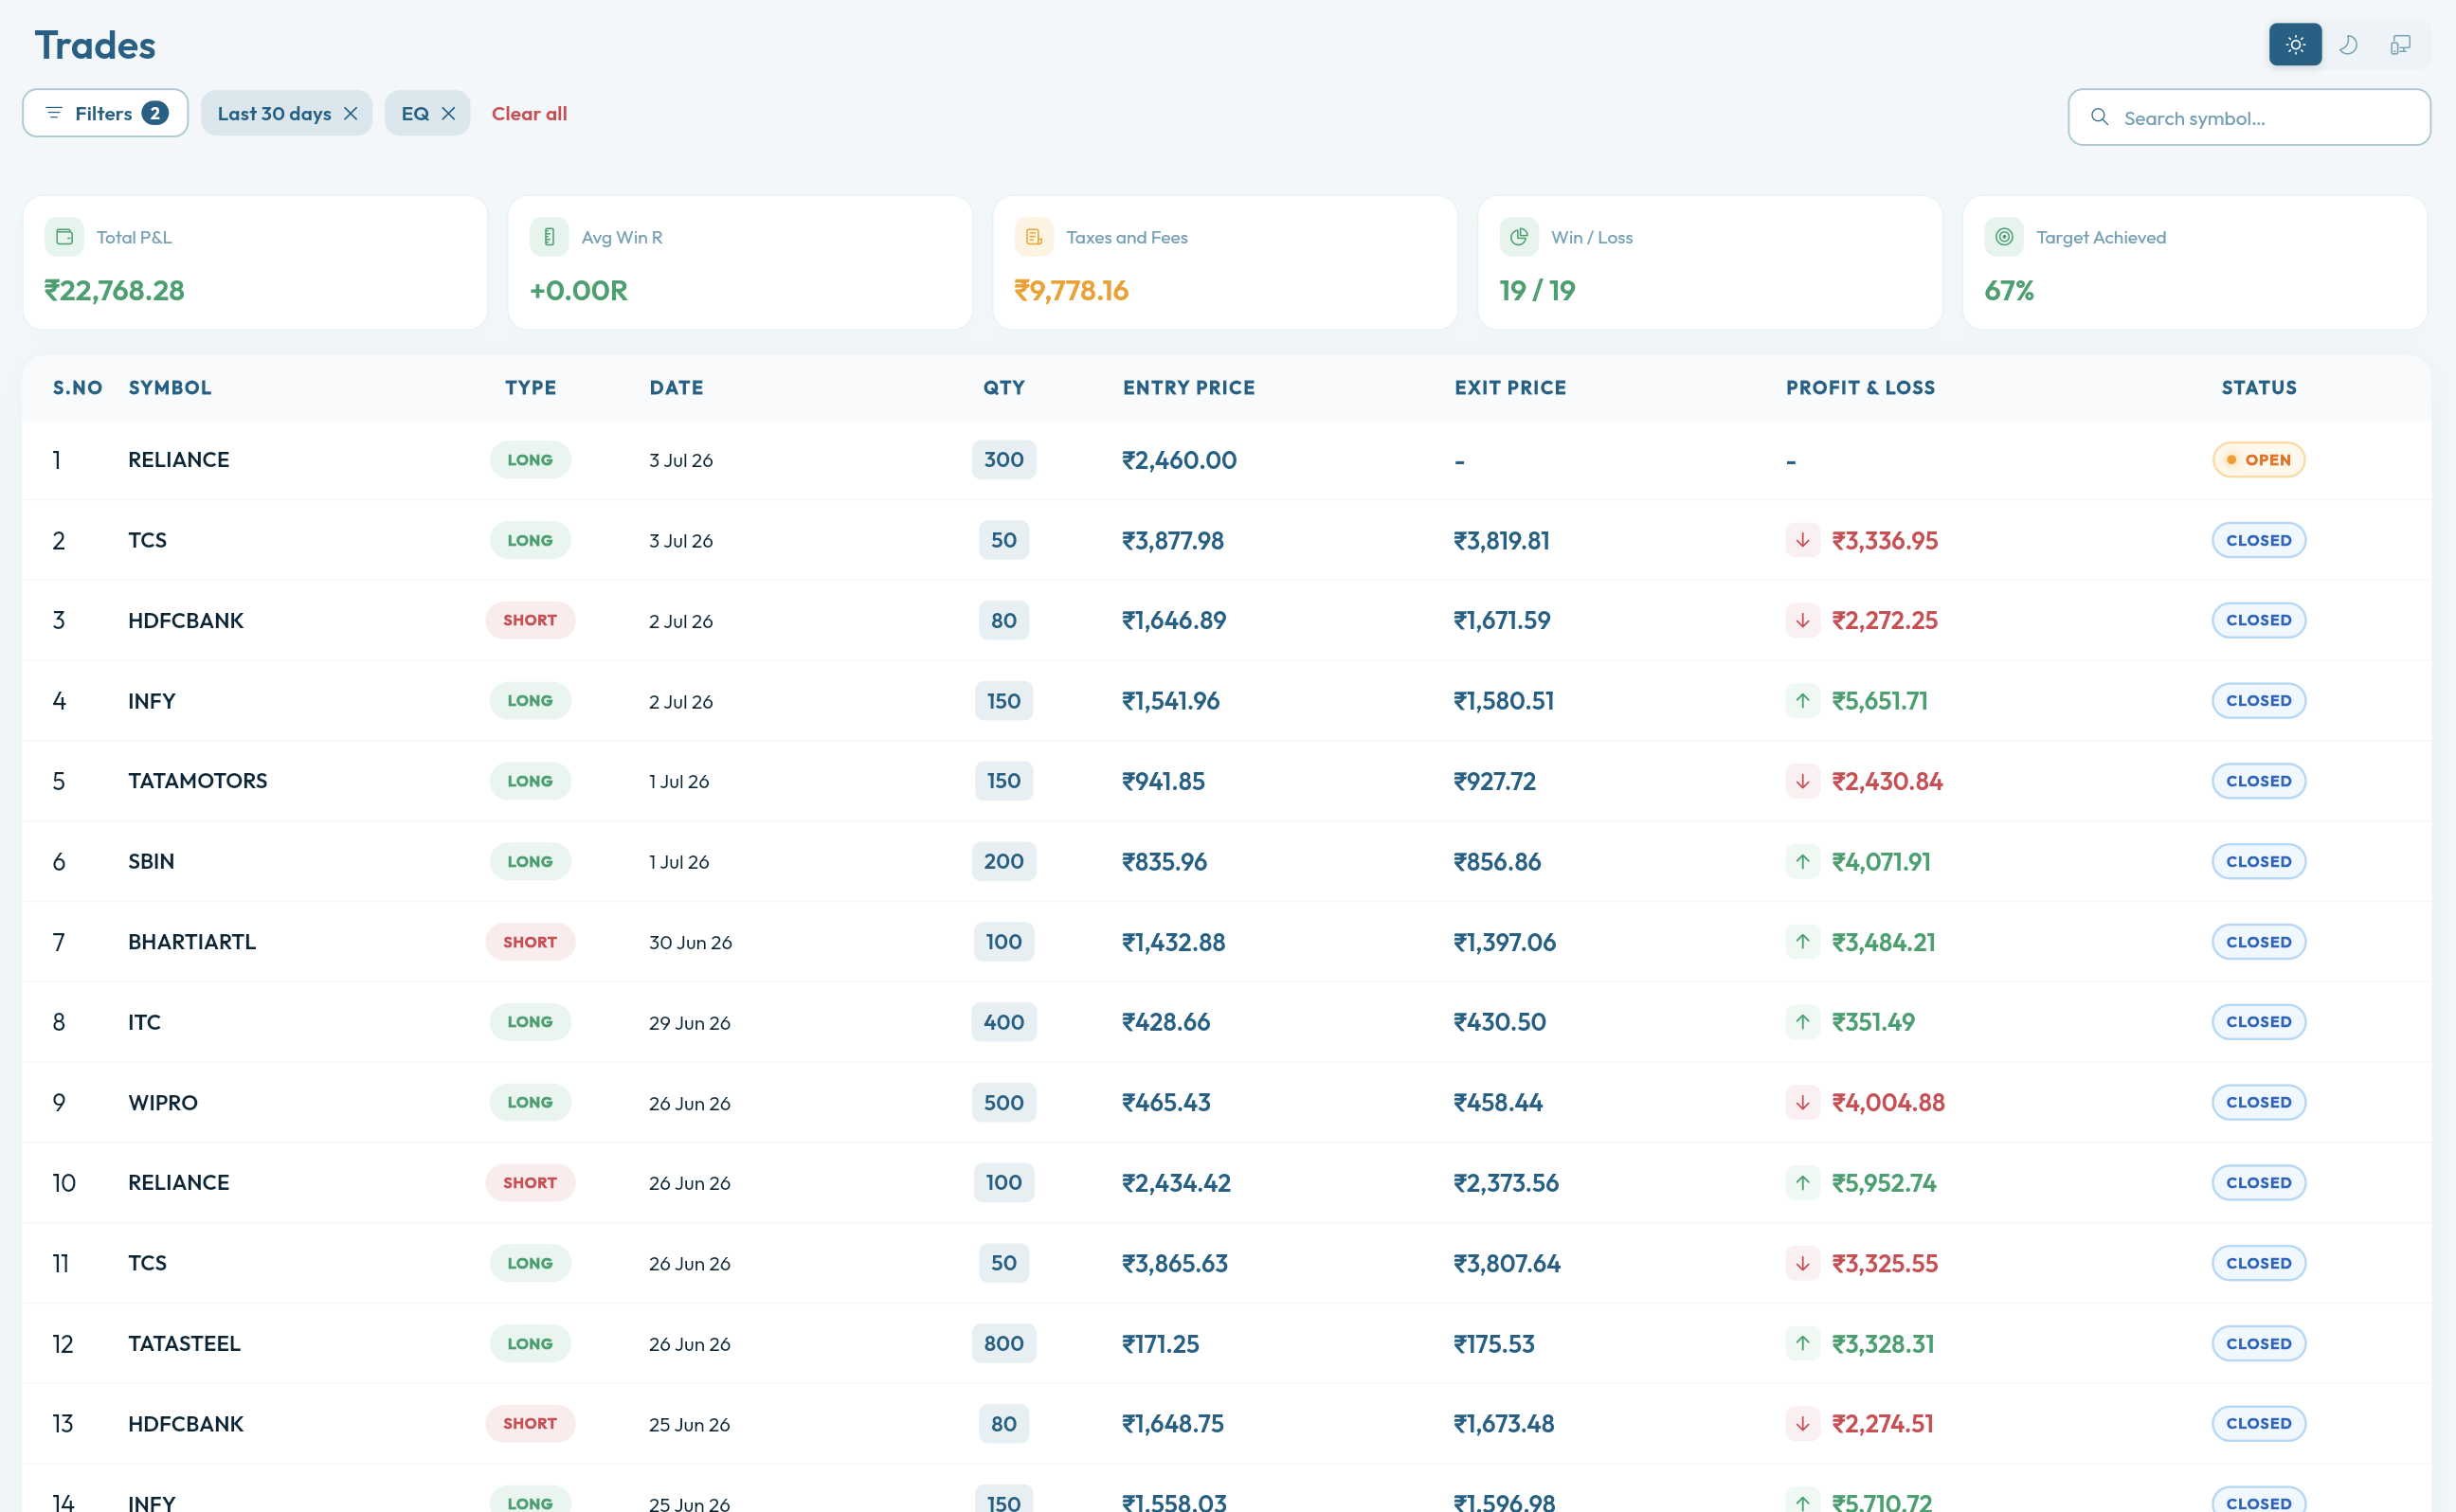Select the WIPRO symbol row
Viewport: 2456px width, 1512px height.
tap(1226, 1102)
